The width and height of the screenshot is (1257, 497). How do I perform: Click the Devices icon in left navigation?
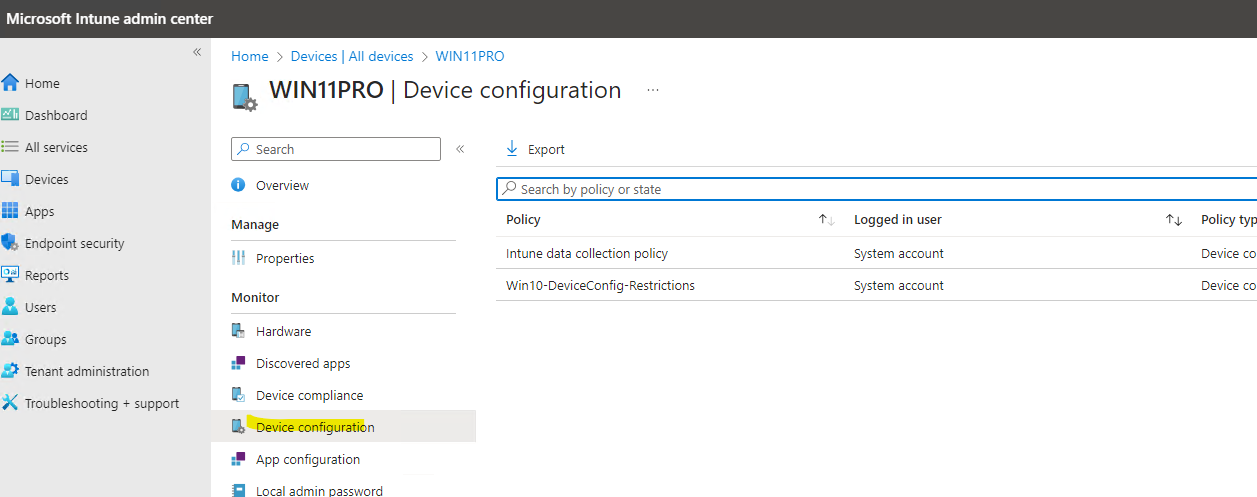pyautogui.click(x=10, y=179)
